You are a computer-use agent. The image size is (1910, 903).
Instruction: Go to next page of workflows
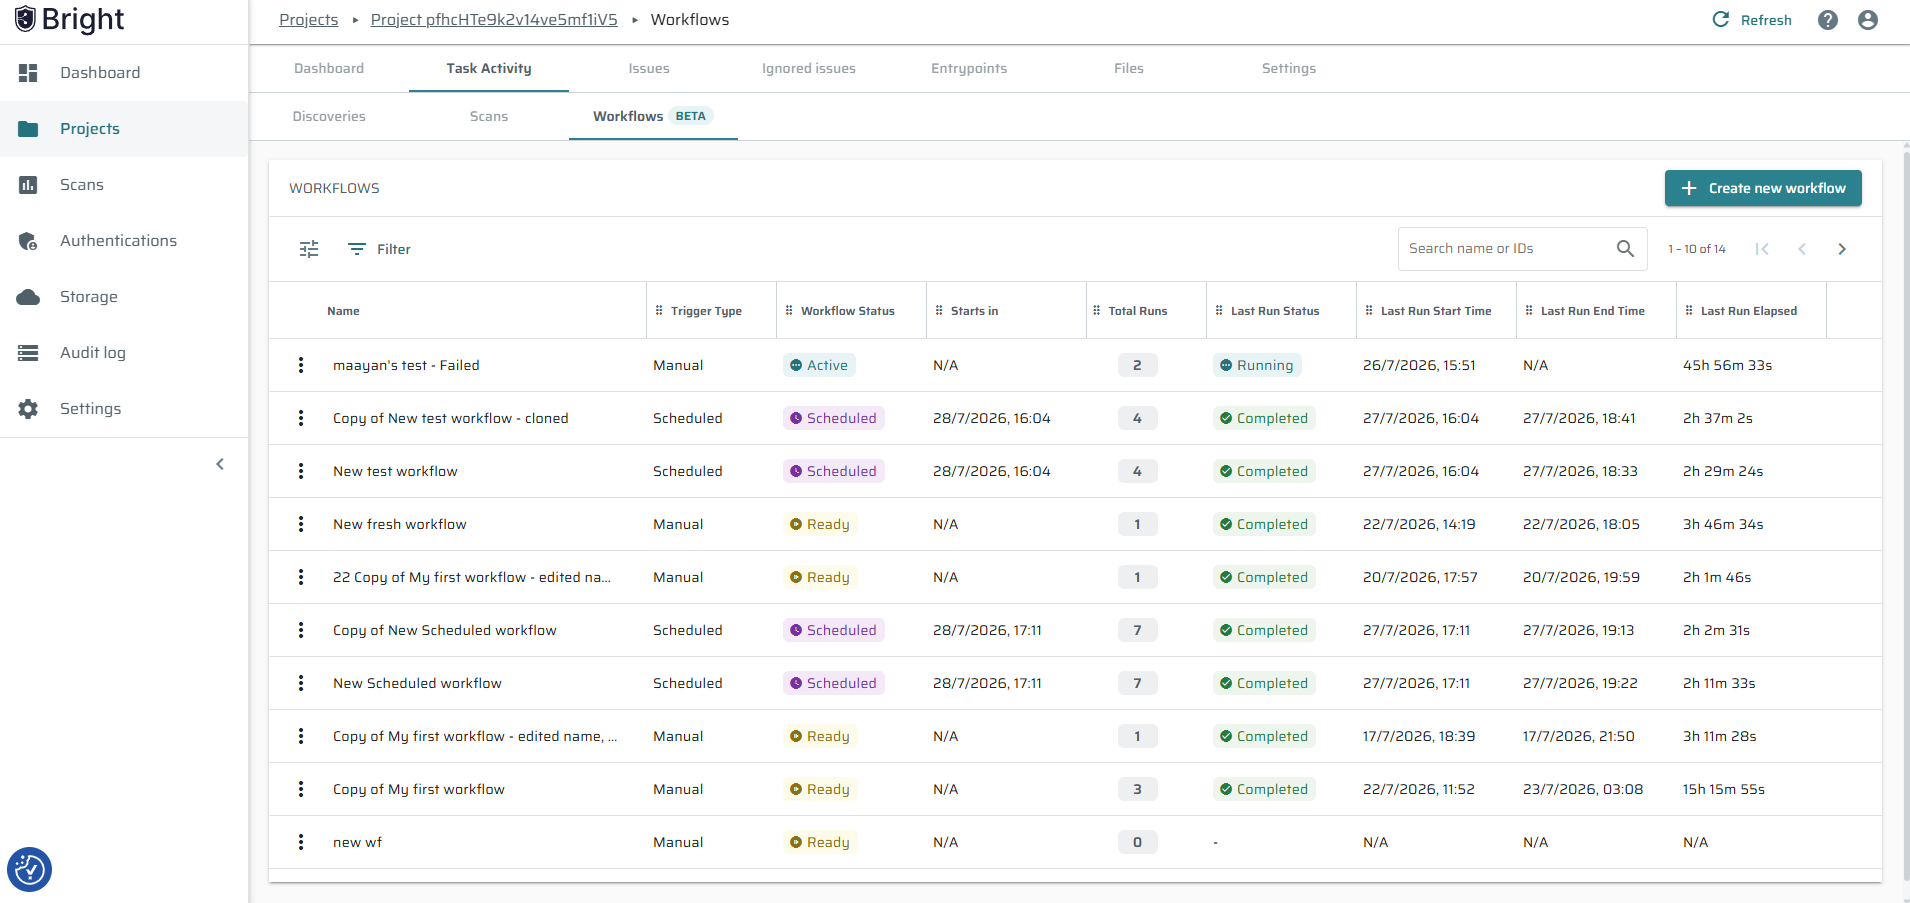[x=1842, y=249]
